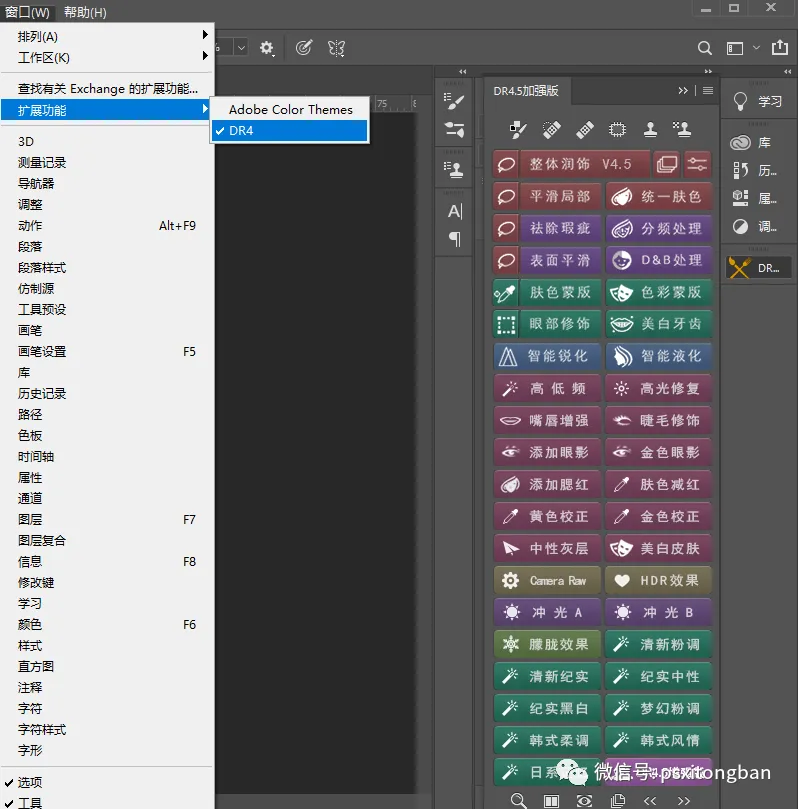Click marquee icon next to 眼部修饰
This screenshot has width=798, height=809.
(506, 324)
